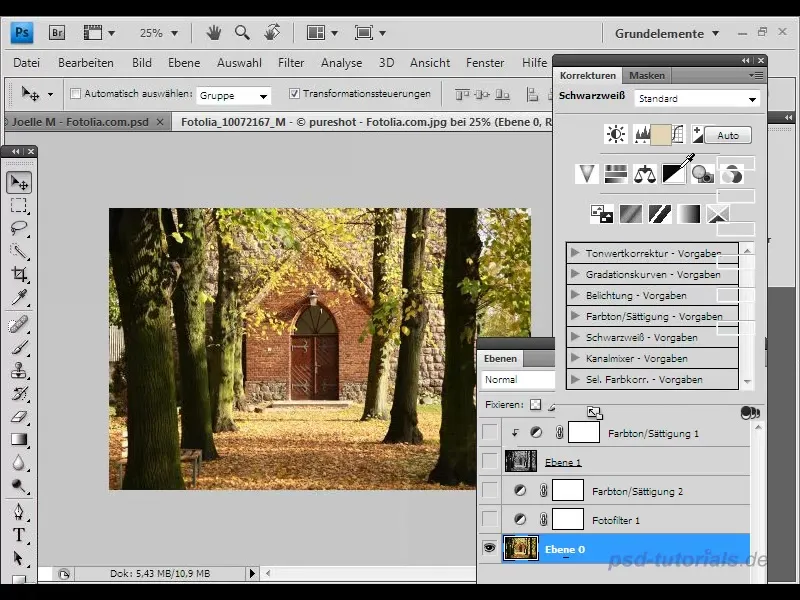Open the Bearbeiten menu
Viewport: 800px width, 600px height.
[86, 63]
